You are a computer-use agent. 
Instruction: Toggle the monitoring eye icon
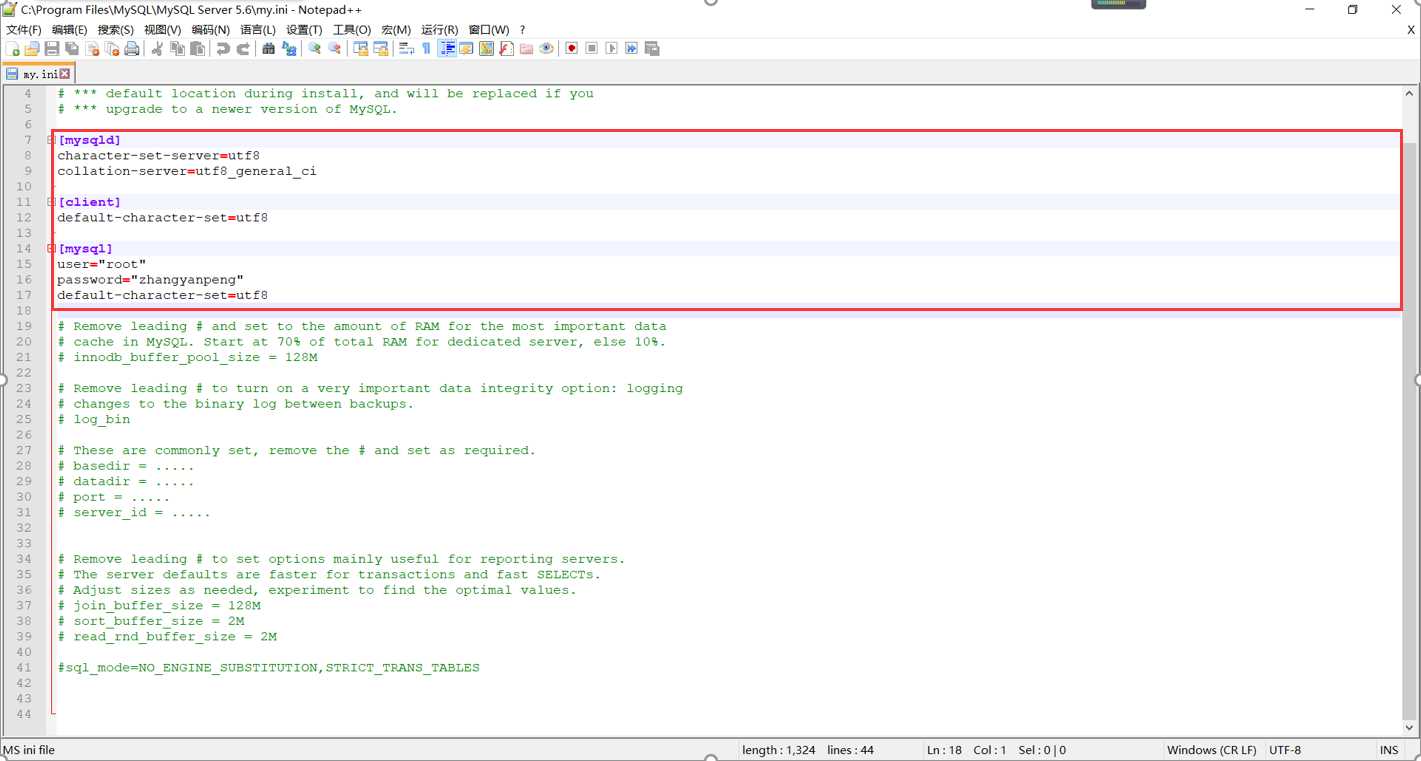(x=546, y=48)
